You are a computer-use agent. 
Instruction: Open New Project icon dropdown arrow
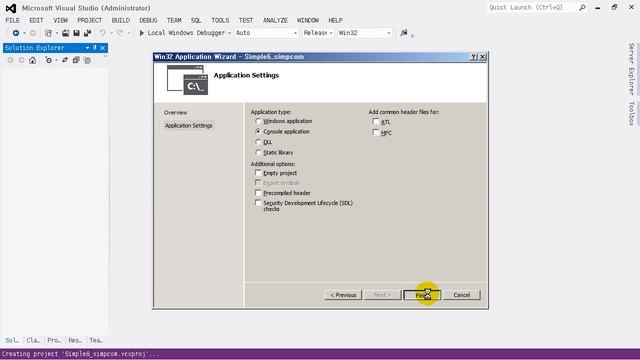coord(57,33)
